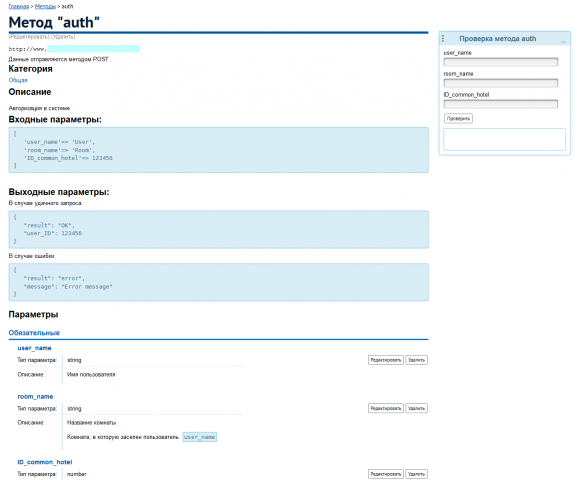Click the Проверить button
577x480 pixels.
pos(458,119)
